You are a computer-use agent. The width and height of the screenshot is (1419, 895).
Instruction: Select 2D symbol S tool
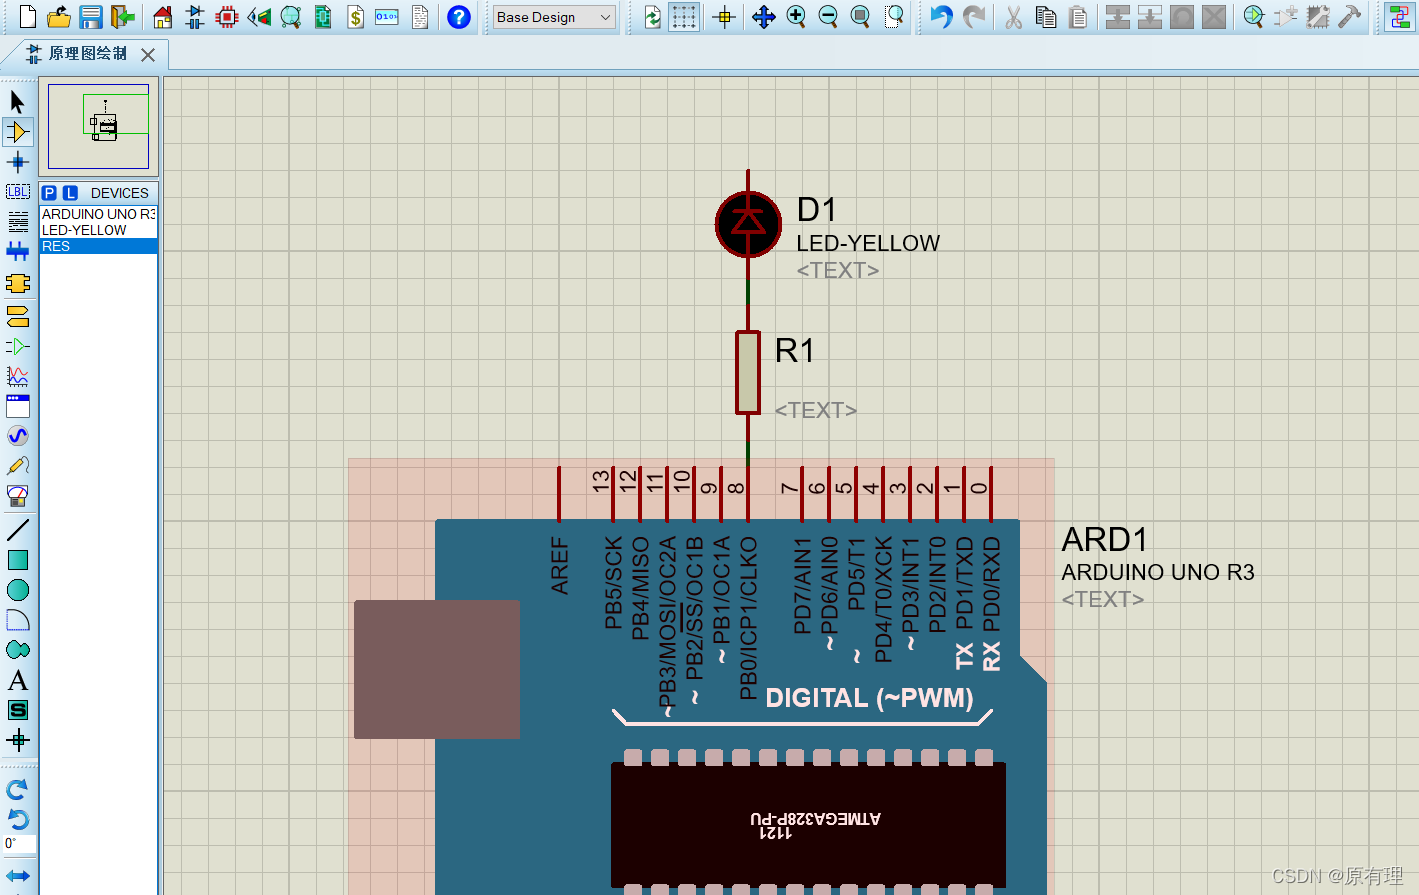tap(18, 711)
